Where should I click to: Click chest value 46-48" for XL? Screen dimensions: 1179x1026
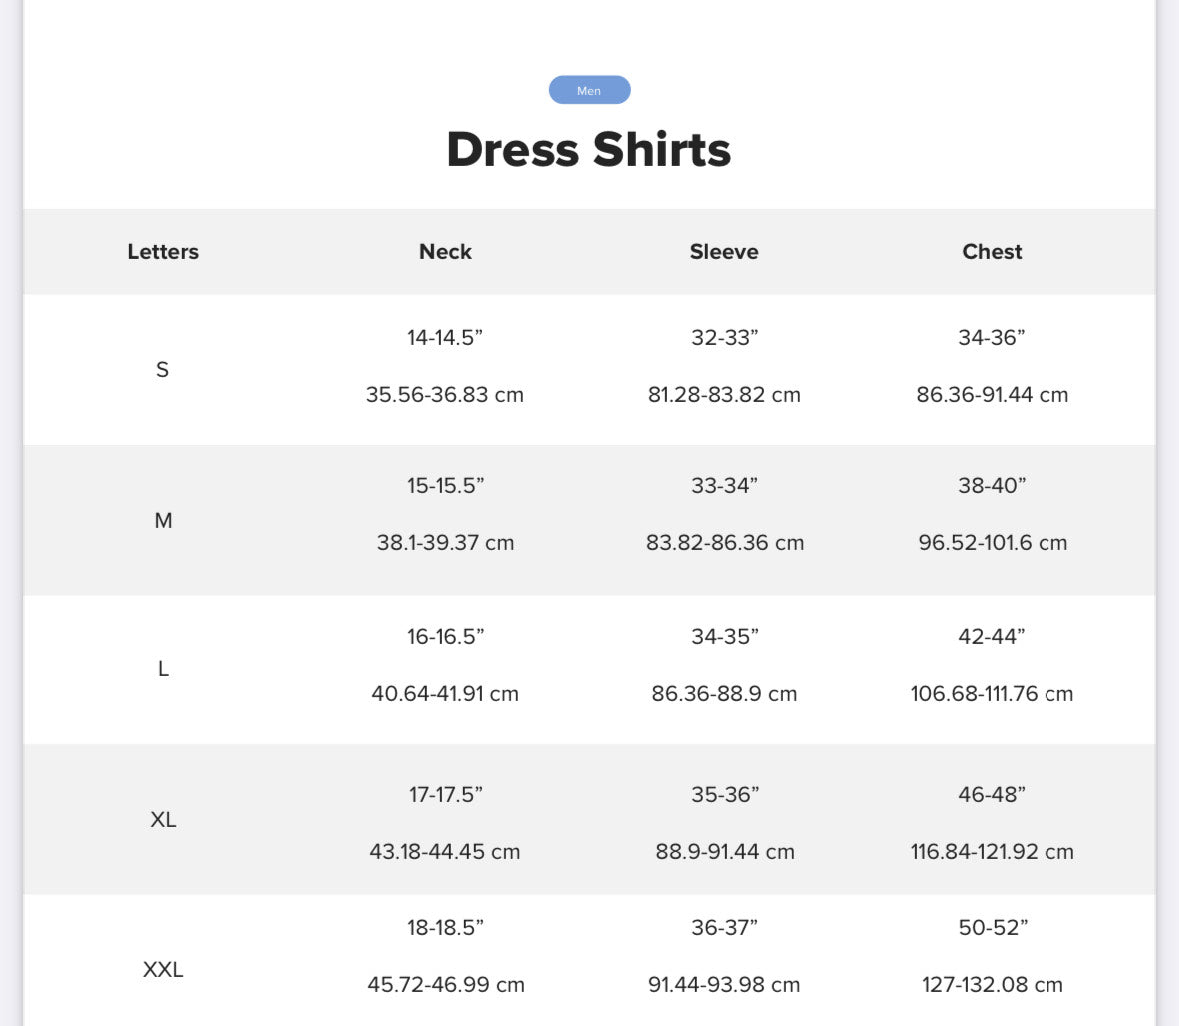click(993, 794)
